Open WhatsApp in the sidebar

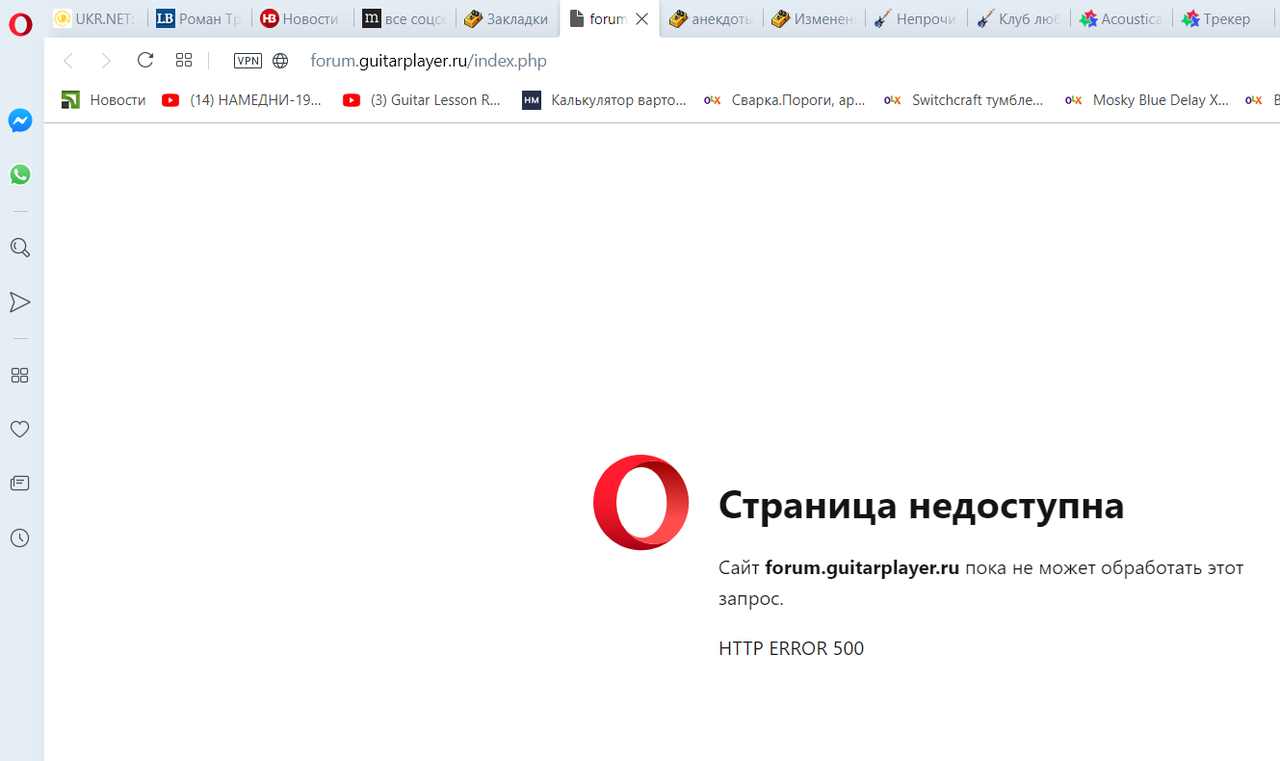click(x=20, y=175)
